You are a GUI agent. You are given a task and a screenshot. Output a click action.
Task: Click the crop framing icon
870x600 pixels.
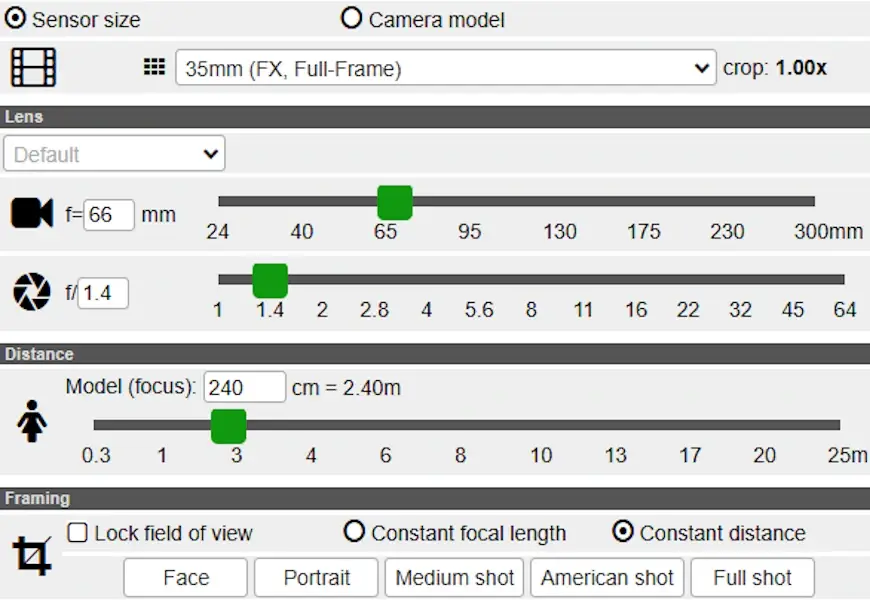click(32, 555)
